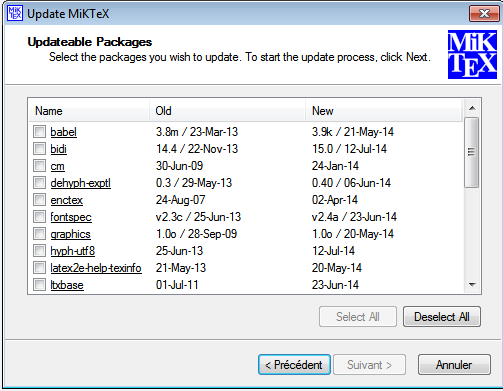Click the blue MiKTeX logo image

tap(472, 55)
